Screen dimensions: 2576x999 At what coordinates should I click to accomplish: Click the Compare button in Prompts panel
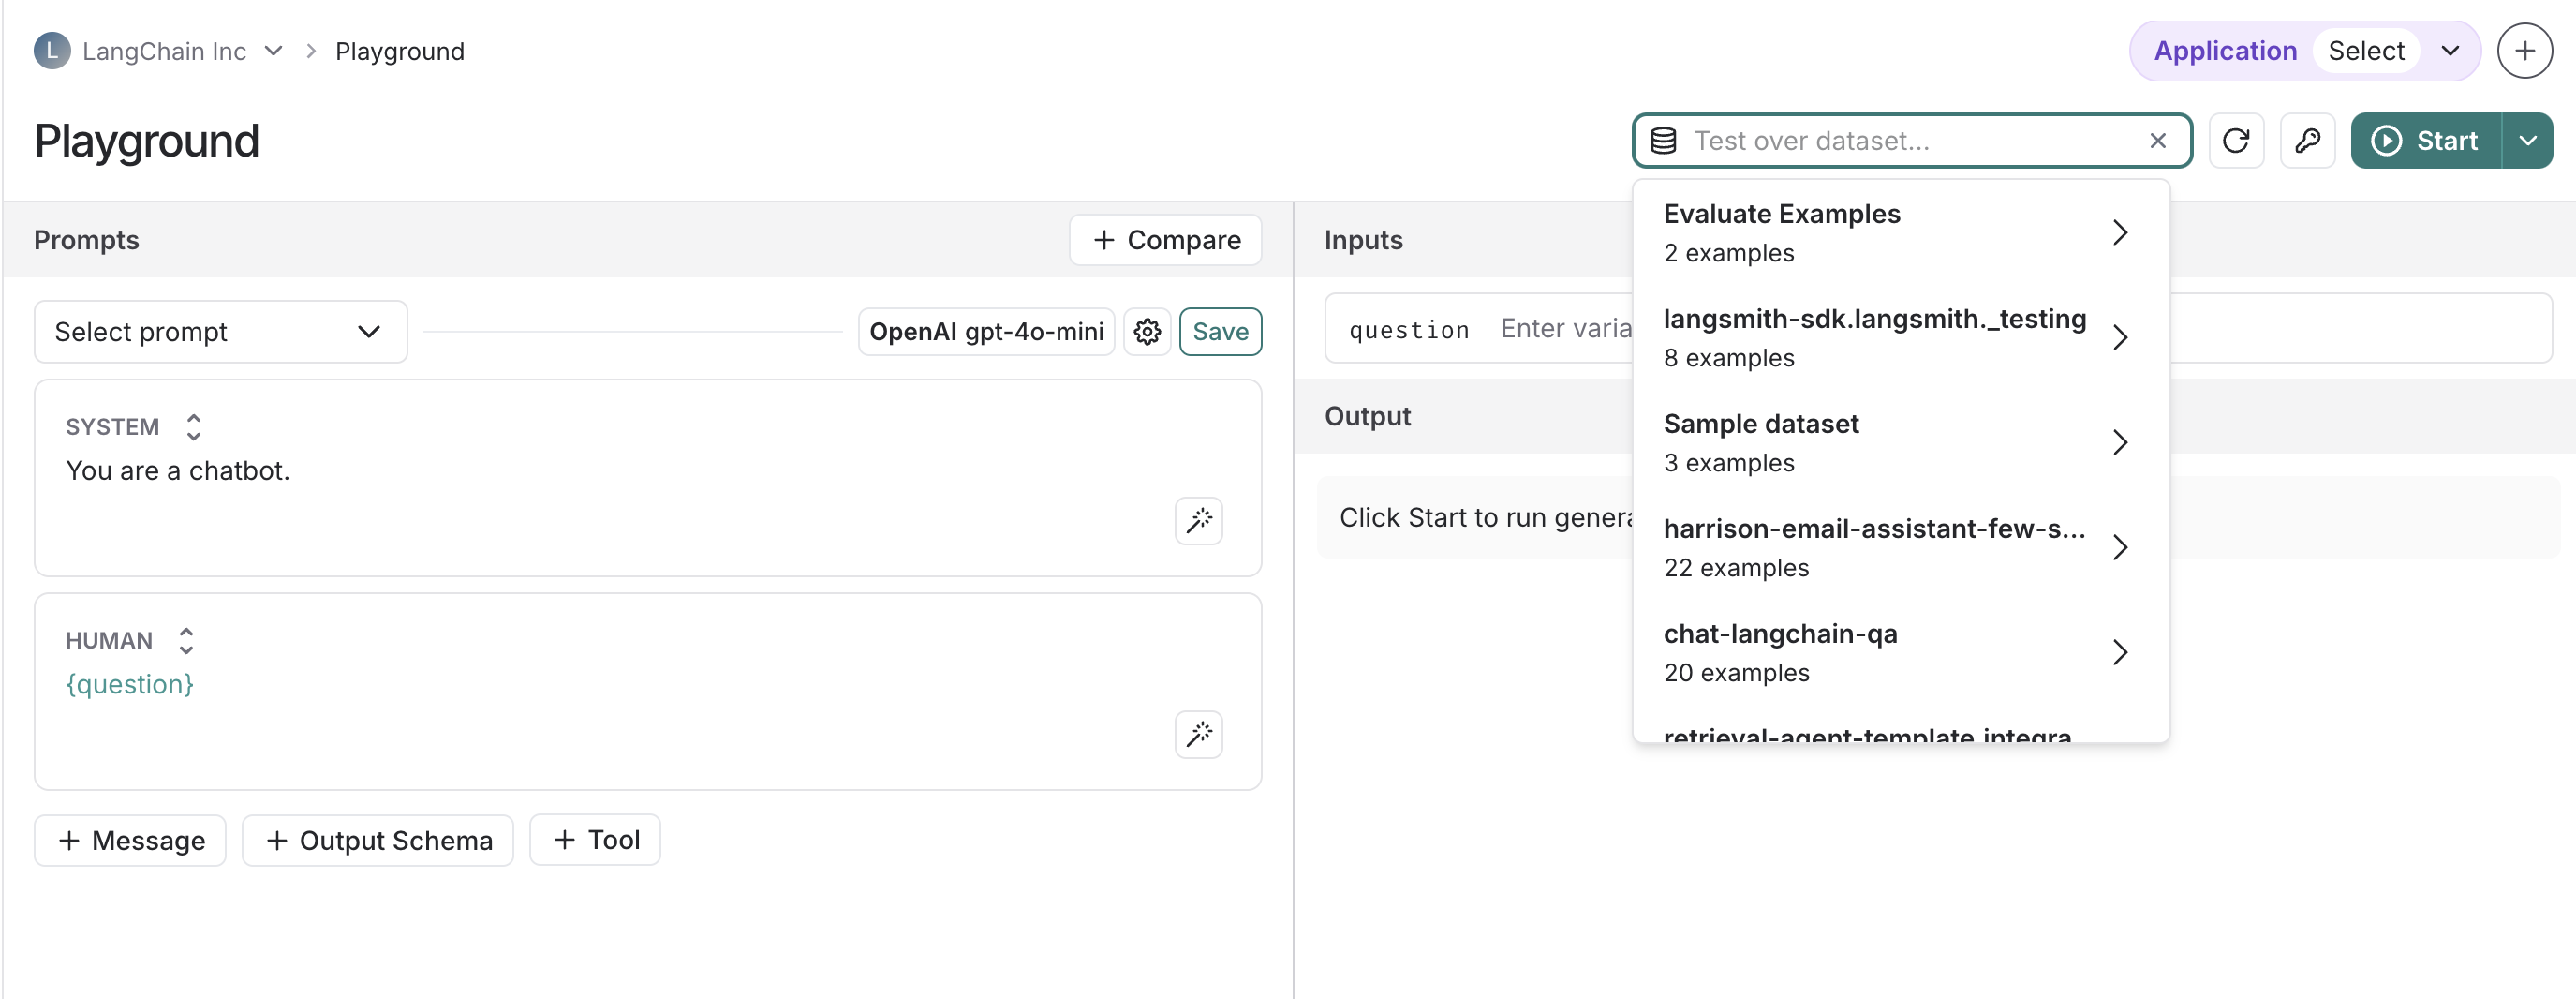pyautogui.click(x=1165, y=240)
